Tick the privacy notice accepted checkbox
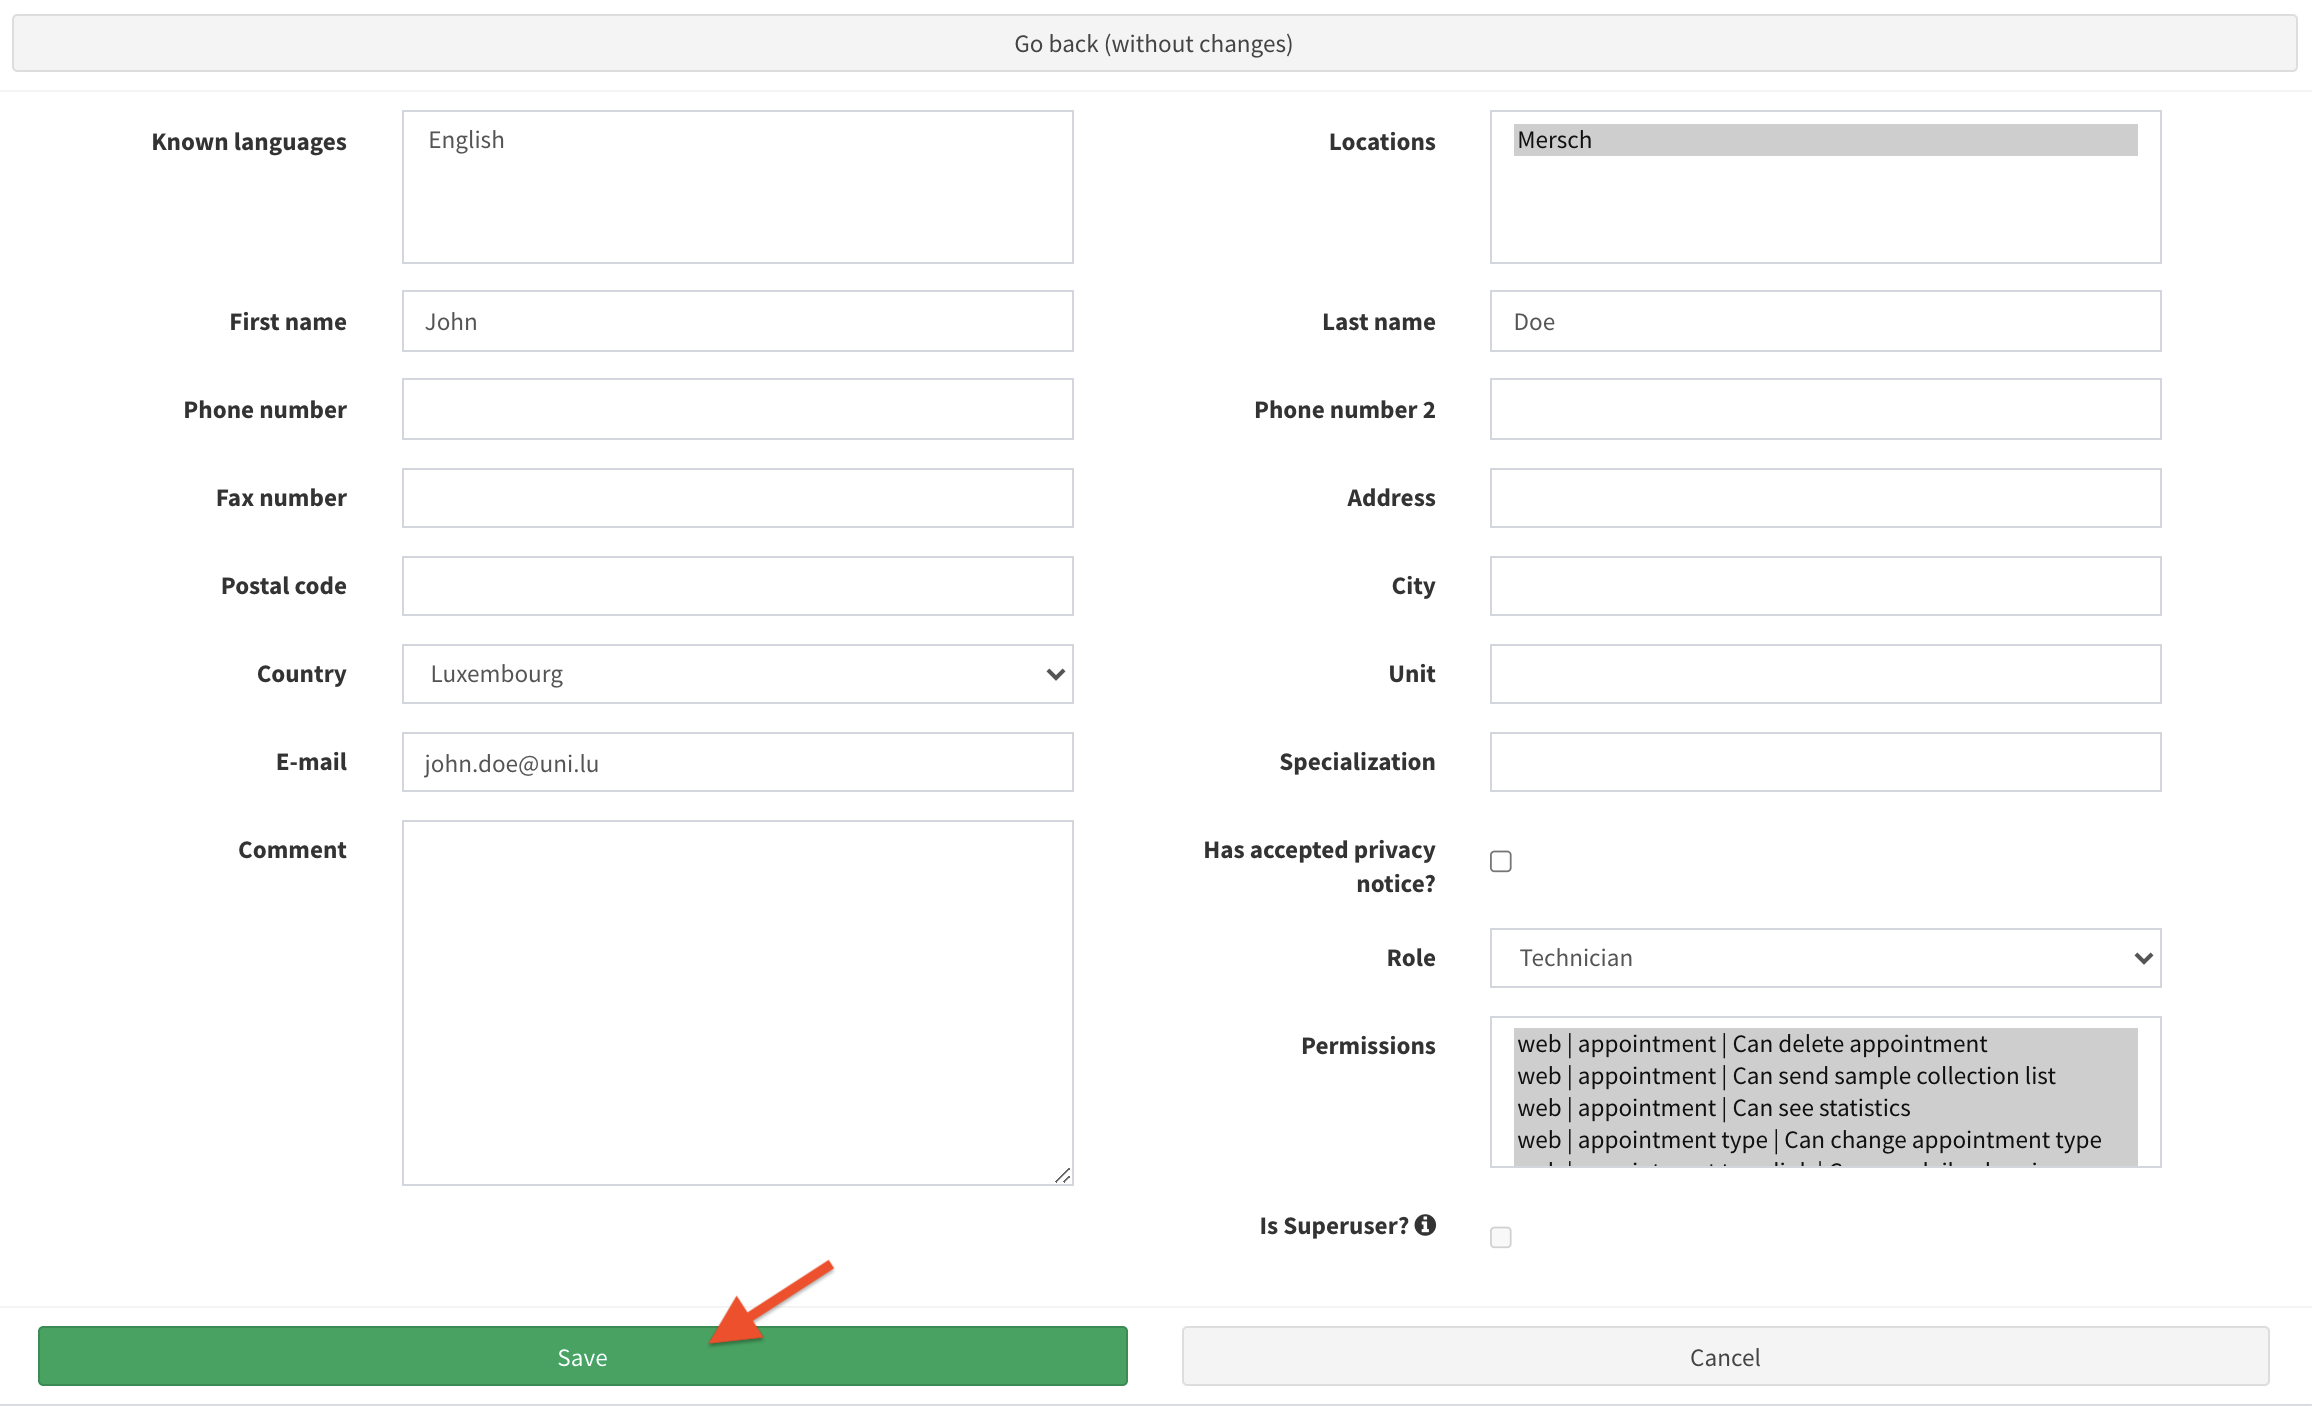This screenshot has width=2312, height=1406. point(1500,861)
